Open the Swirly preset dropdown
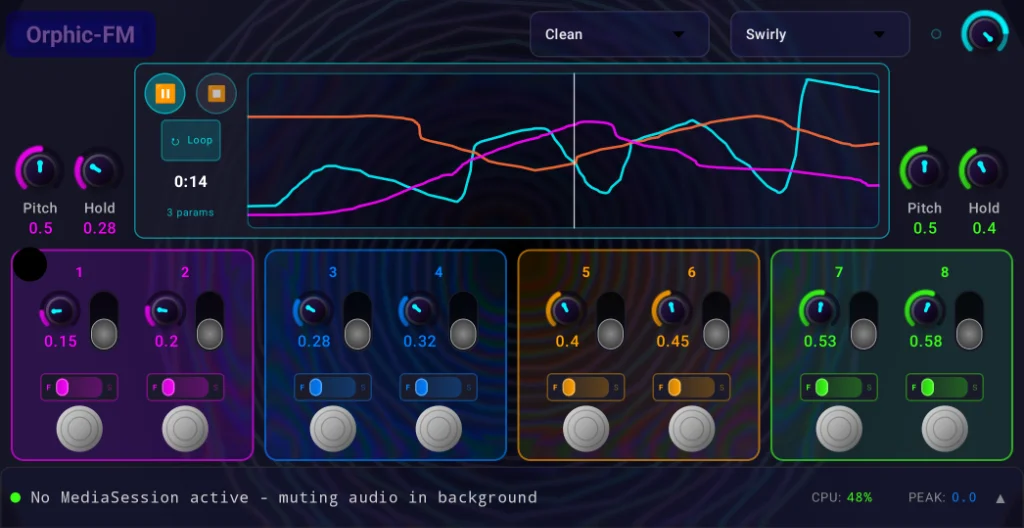This screenshot has height=528, width=1024. [820, 34]
